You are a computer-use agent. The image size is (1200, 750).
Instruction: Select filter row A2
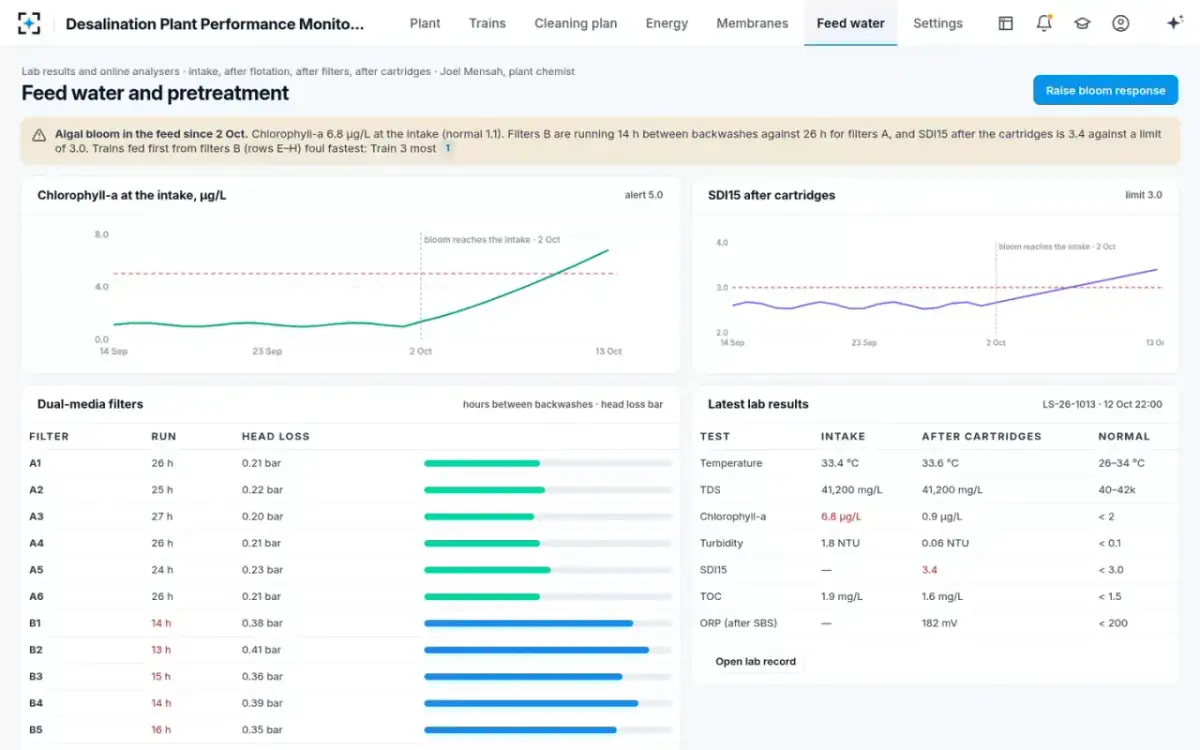pyautogui.click(x=350, y=490)
